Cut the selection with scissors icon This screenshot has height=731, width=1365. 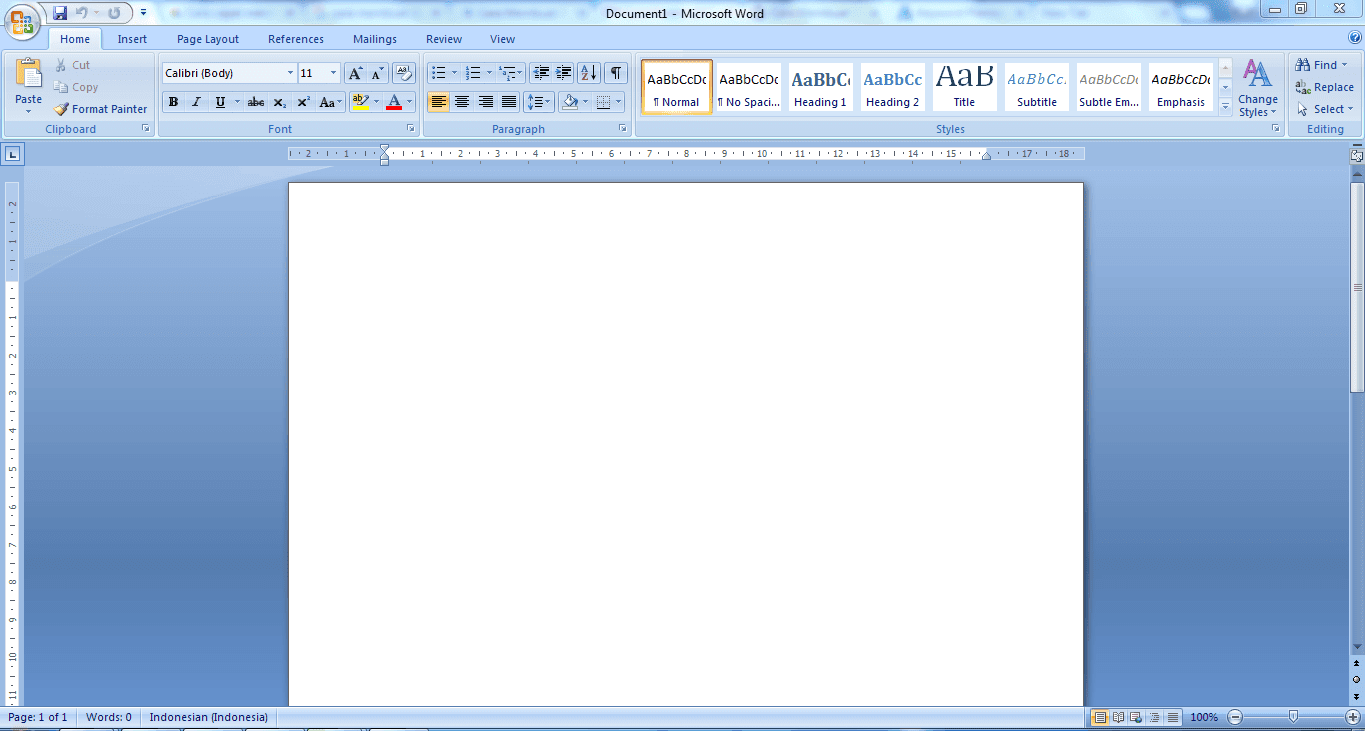(x=72, y=65)
